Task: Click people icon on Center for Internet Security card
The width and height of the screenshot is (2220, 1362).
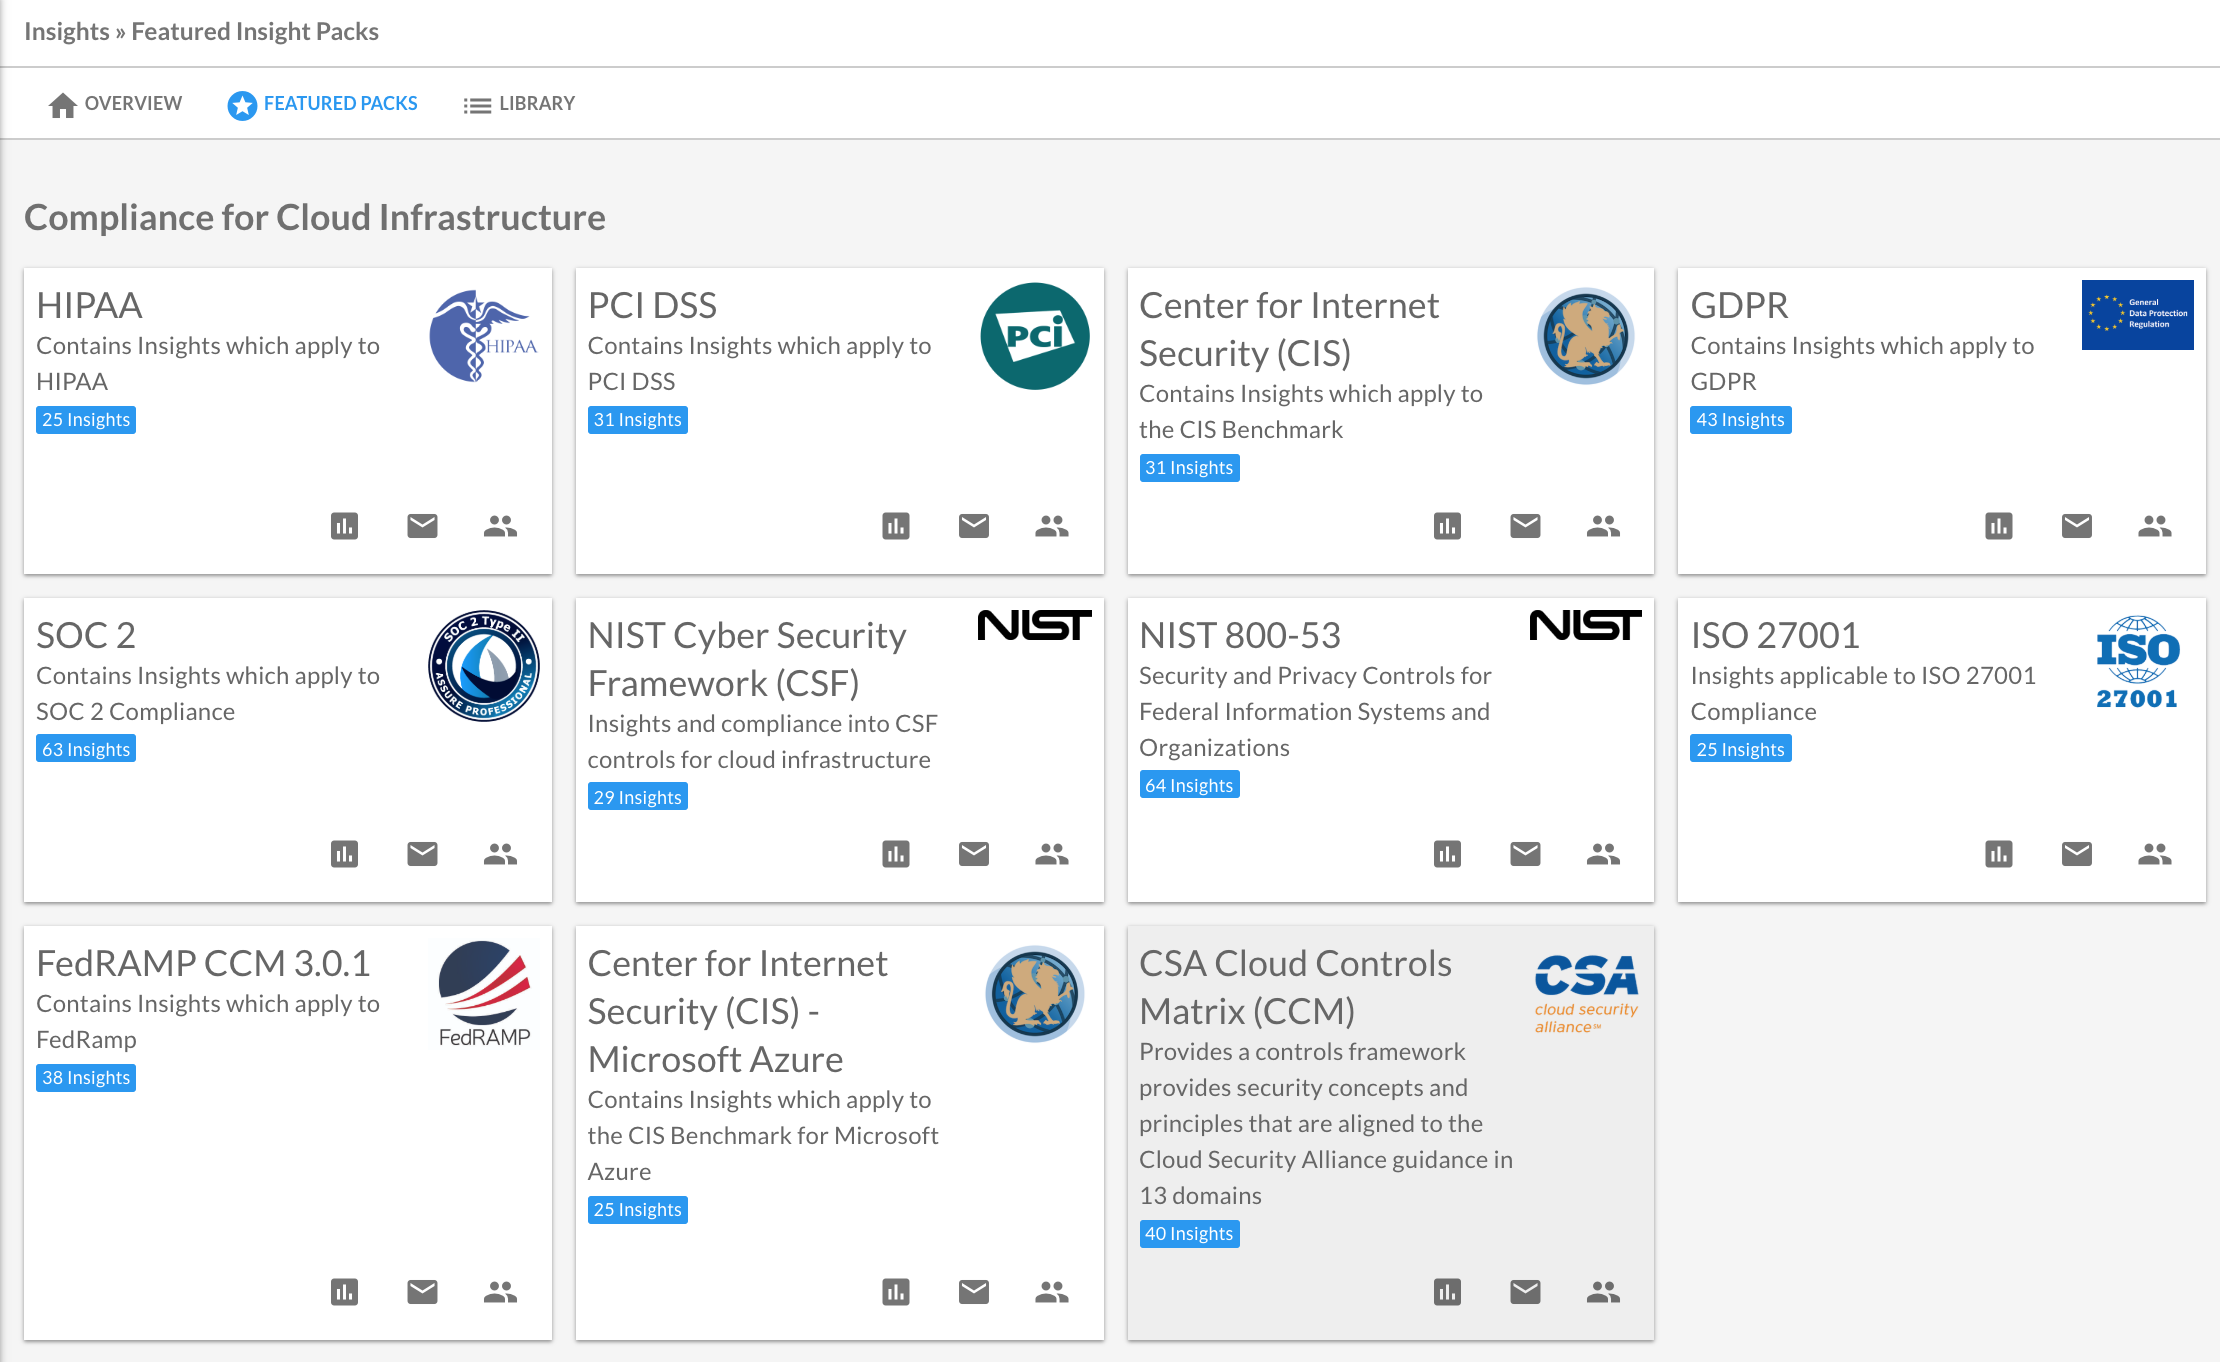Action: pyautogui.click(x=1603, y=526)
